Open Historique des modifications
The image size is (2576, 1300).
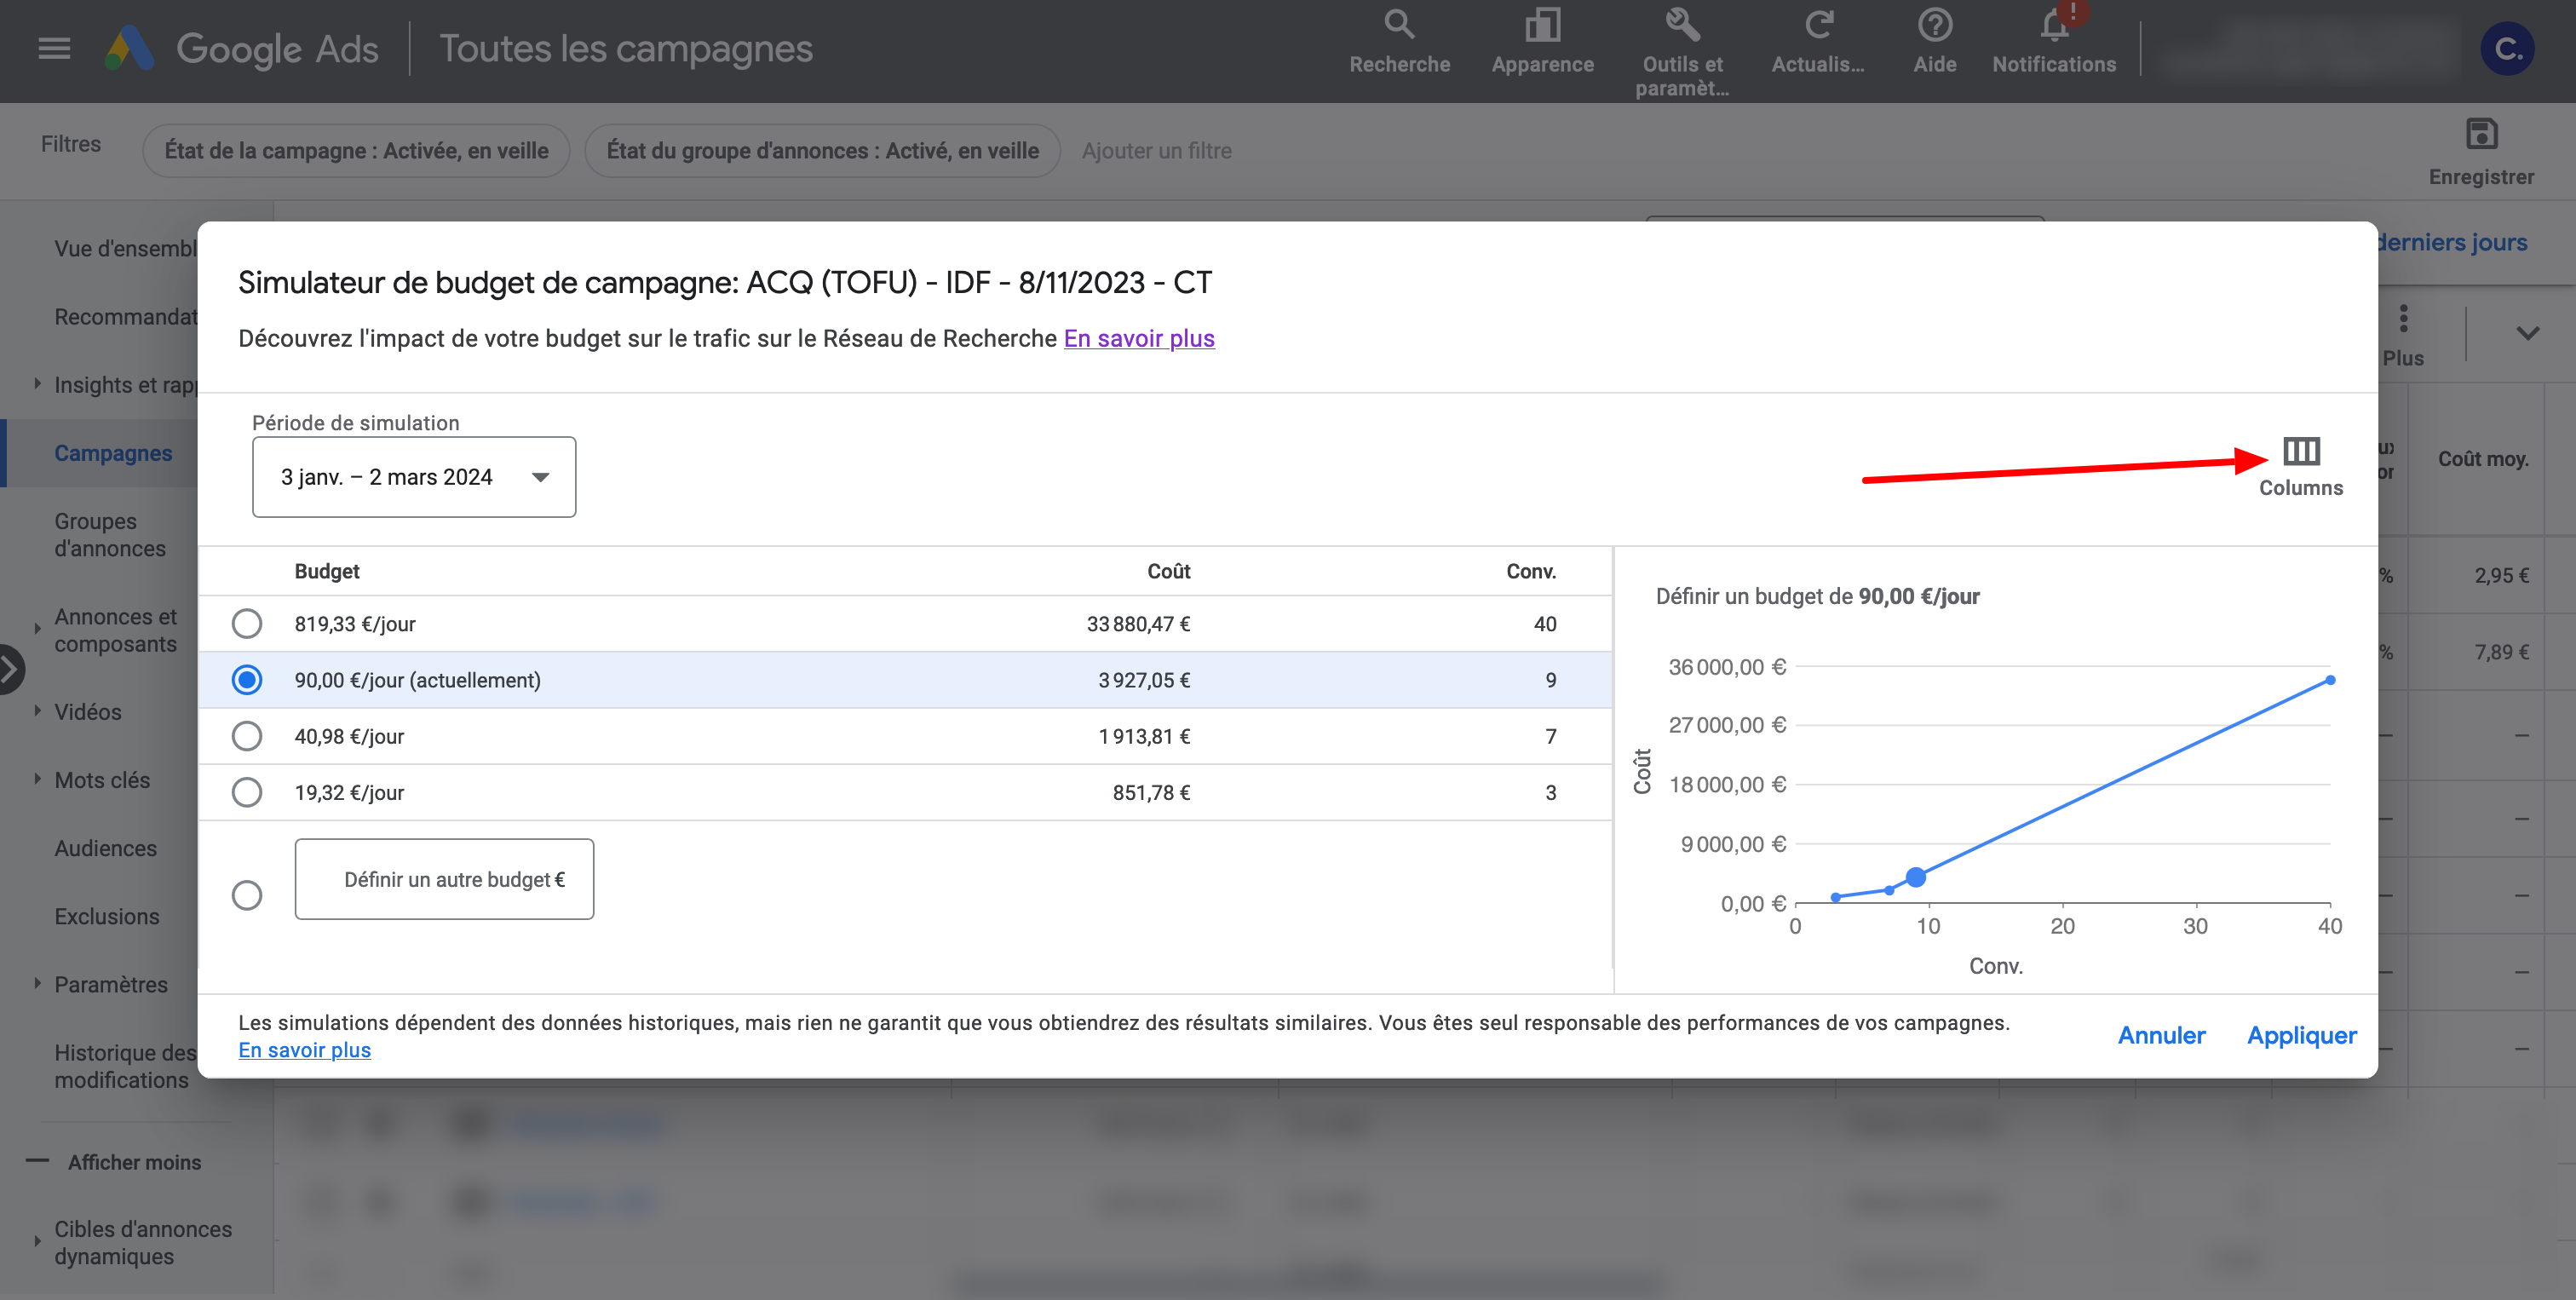click(x=125, y=1066)
